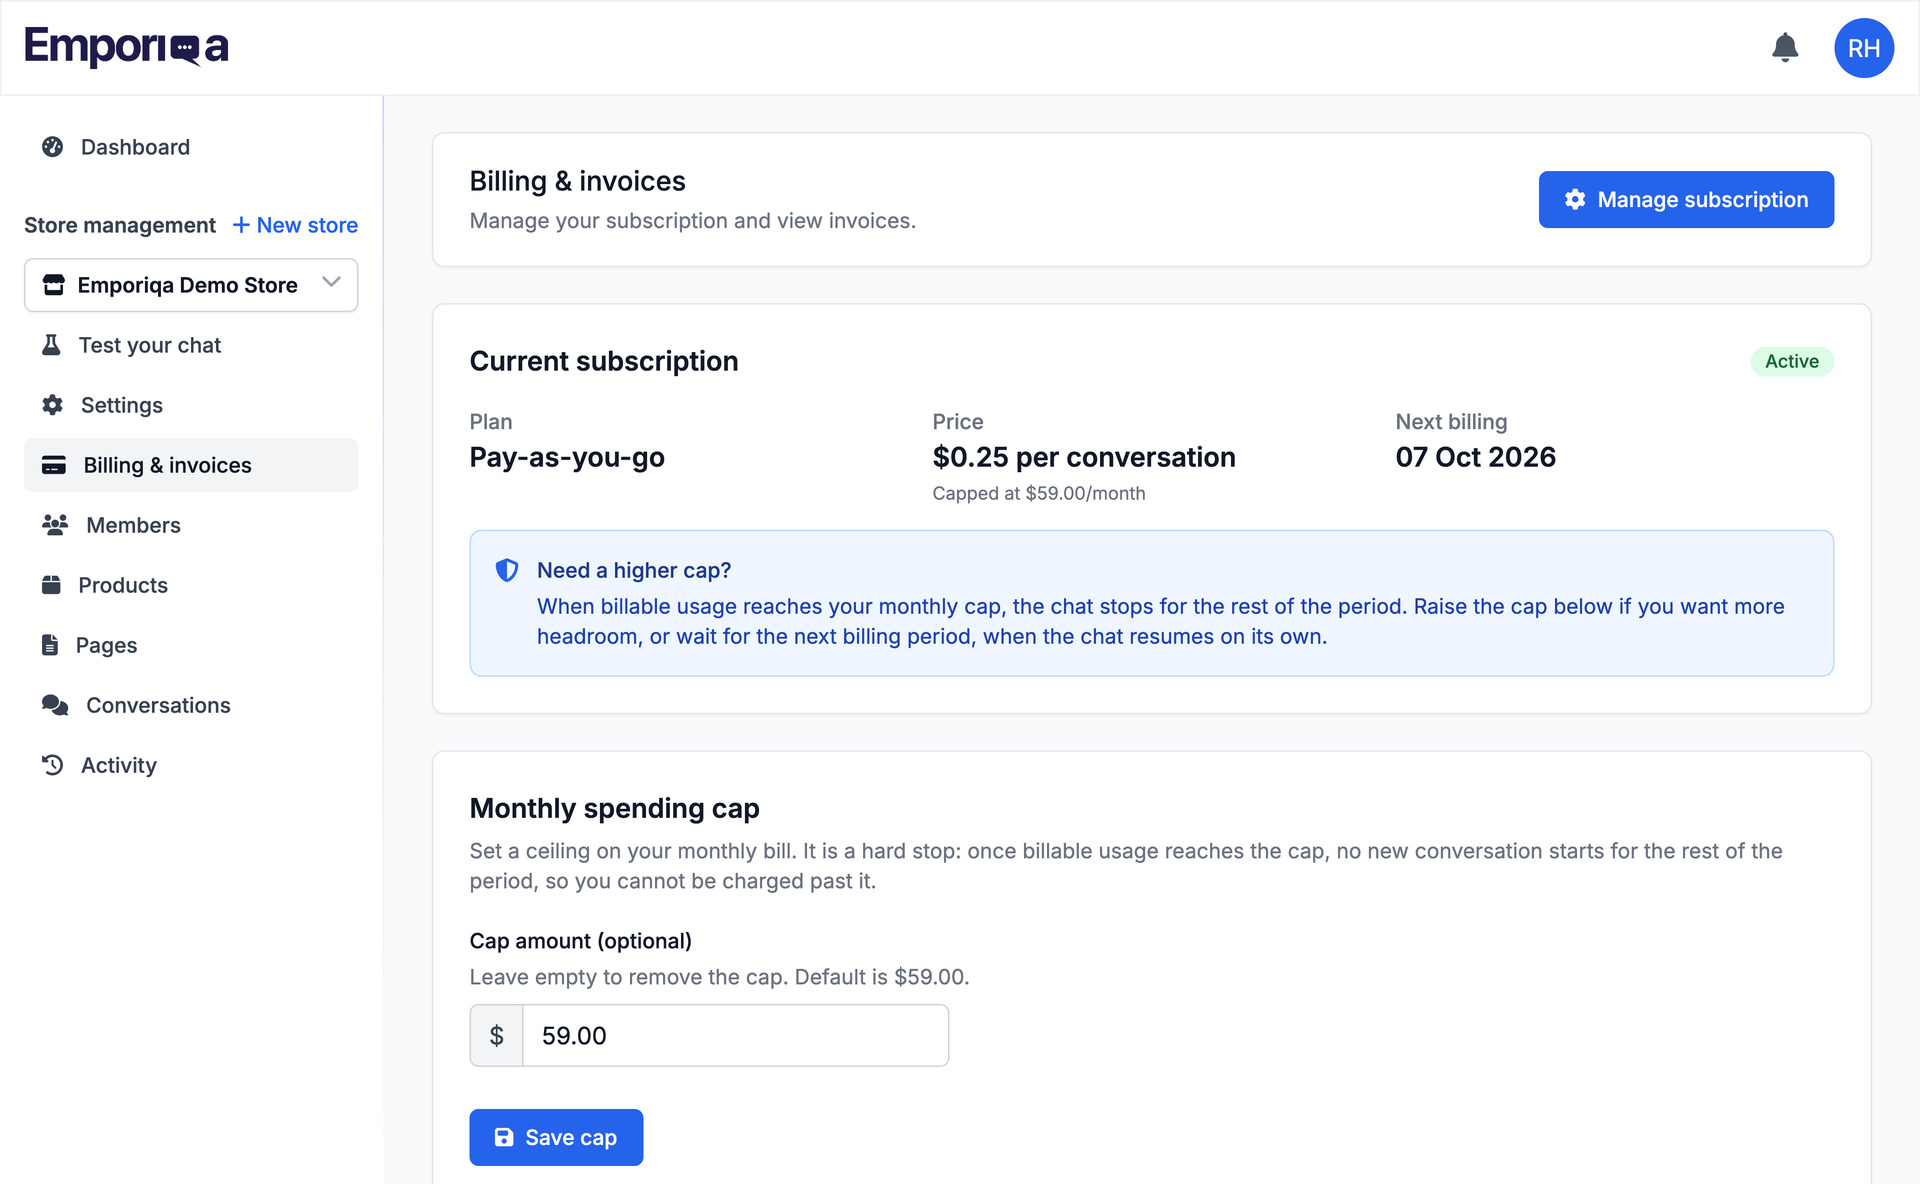
Task: Click the Members people icon
Action: (55, 525)
